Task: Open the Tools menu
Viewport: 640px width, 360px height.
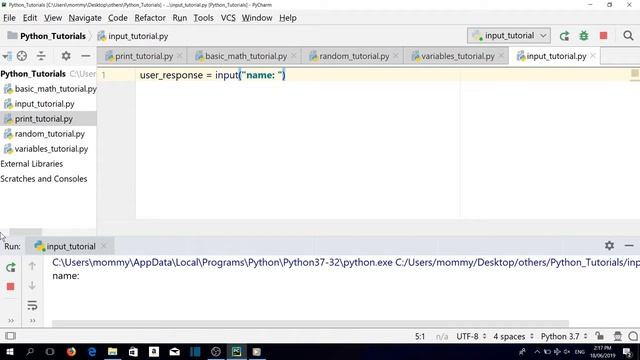Action: pos(203,18)
